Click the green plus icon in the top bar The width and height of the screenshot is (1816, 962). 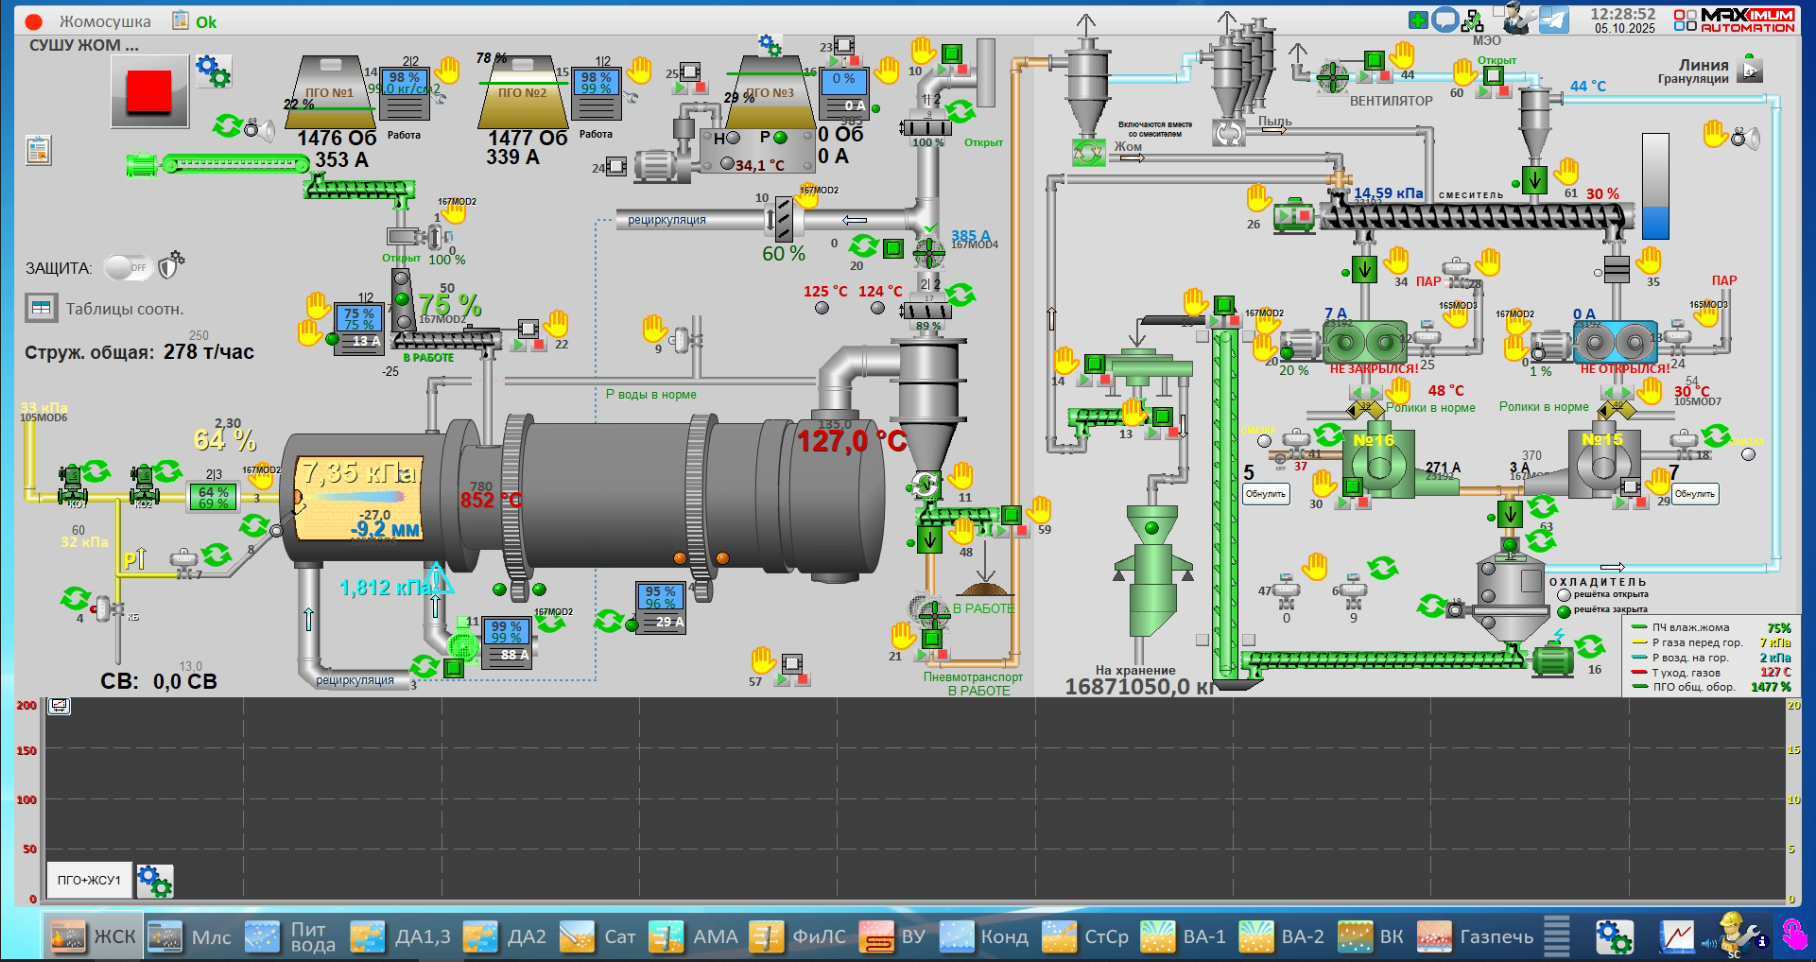click(x=1418, y=20)
